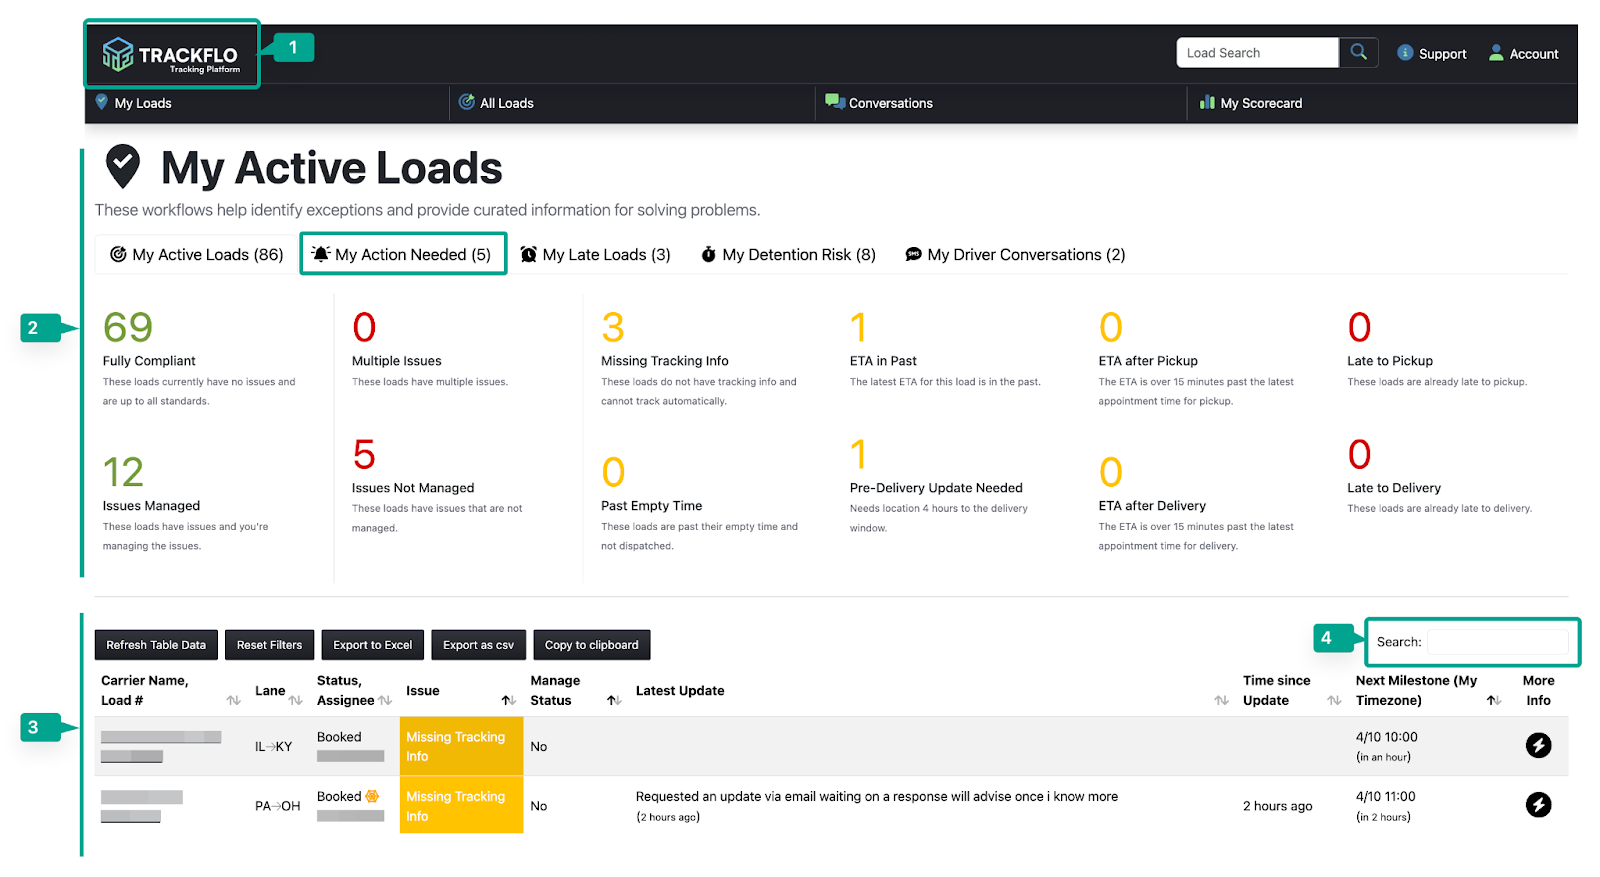Click Refresh Table Data button

point(156,645)
